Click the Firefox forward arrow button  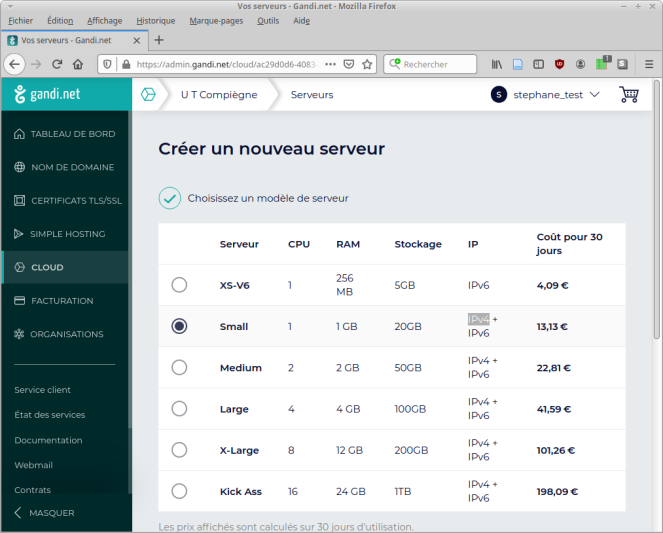click(36, 64)
